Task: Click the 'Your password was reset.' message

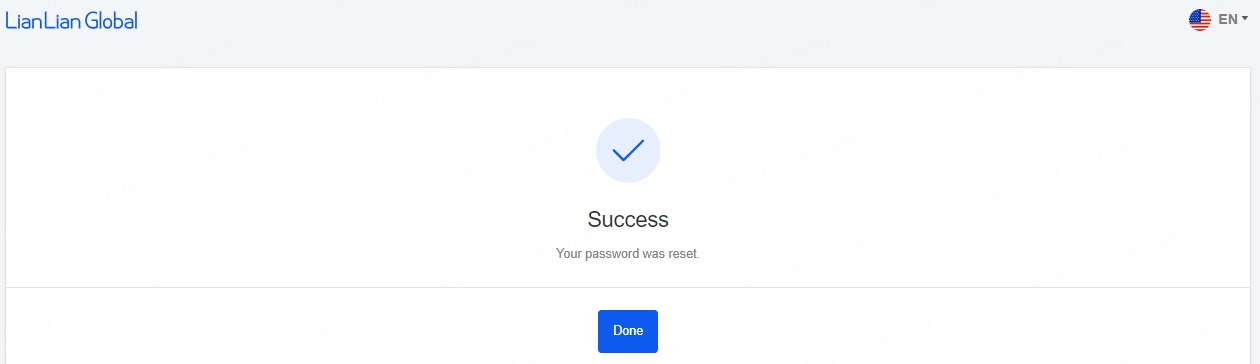Action: [x=628, y=254]
